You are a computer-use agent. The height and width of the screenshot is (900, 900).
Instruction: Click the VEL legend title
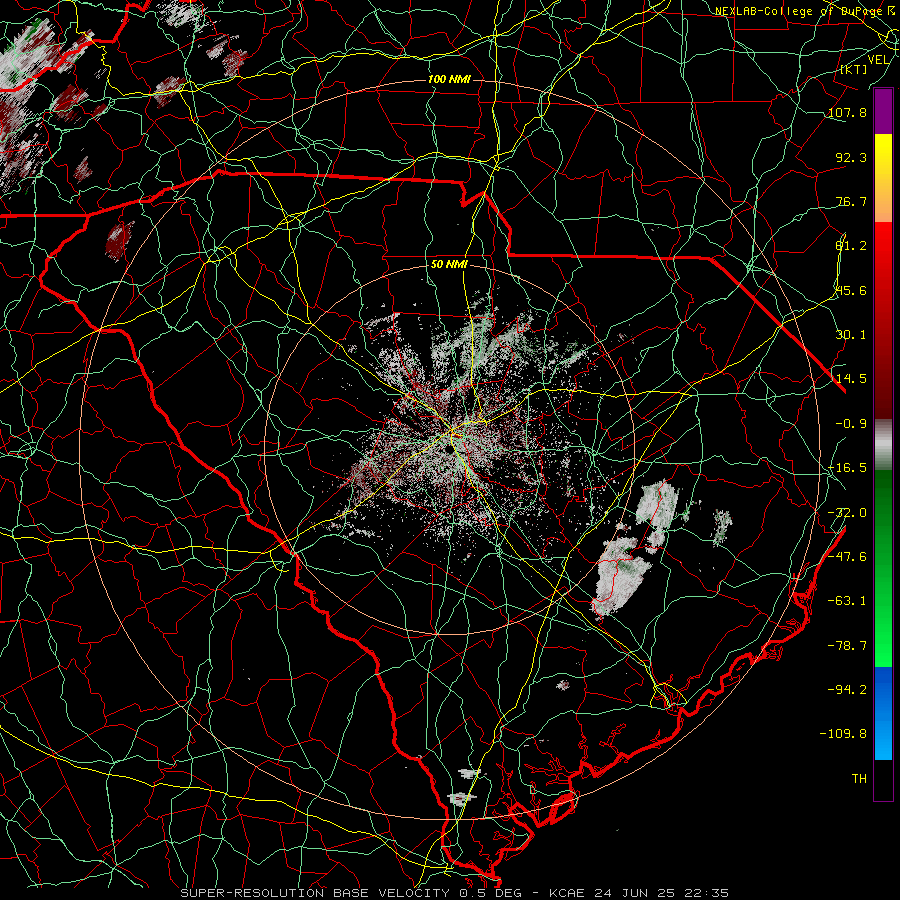pos(878,60)
